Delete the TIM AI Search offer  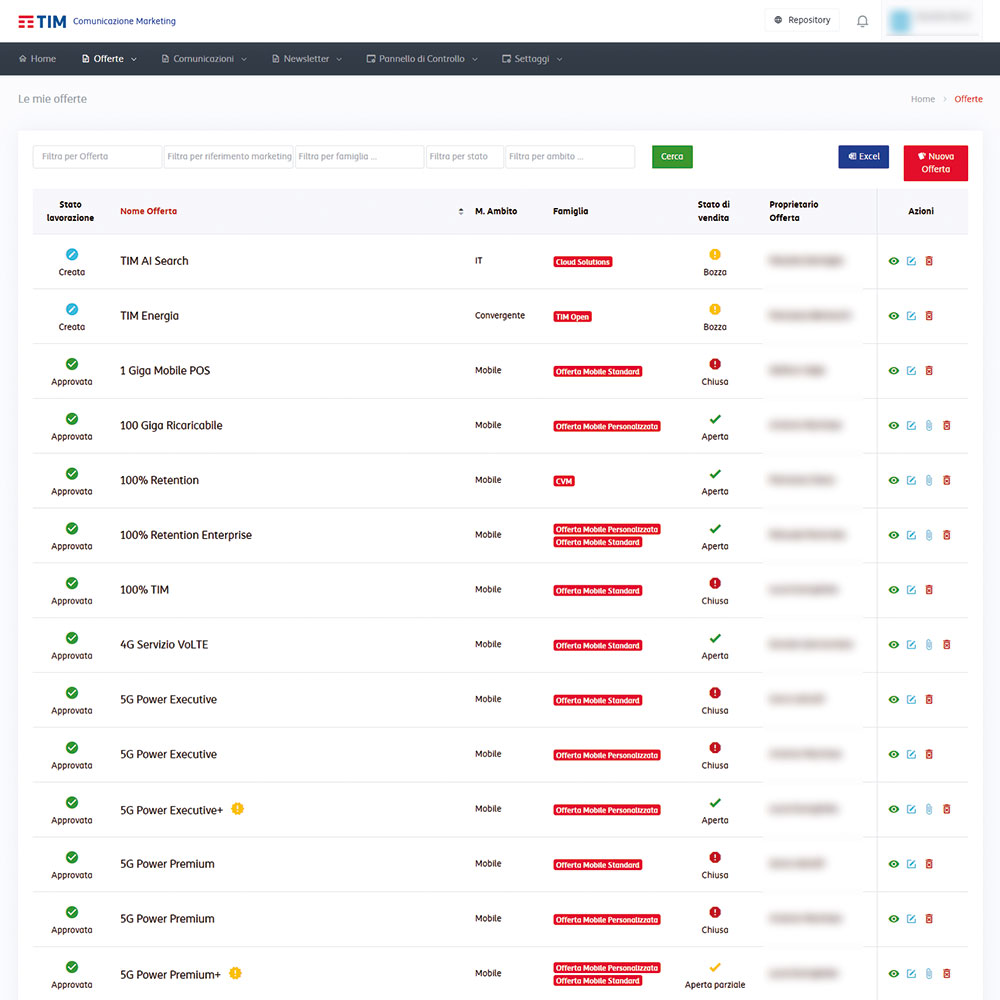(x=929, y=261)
